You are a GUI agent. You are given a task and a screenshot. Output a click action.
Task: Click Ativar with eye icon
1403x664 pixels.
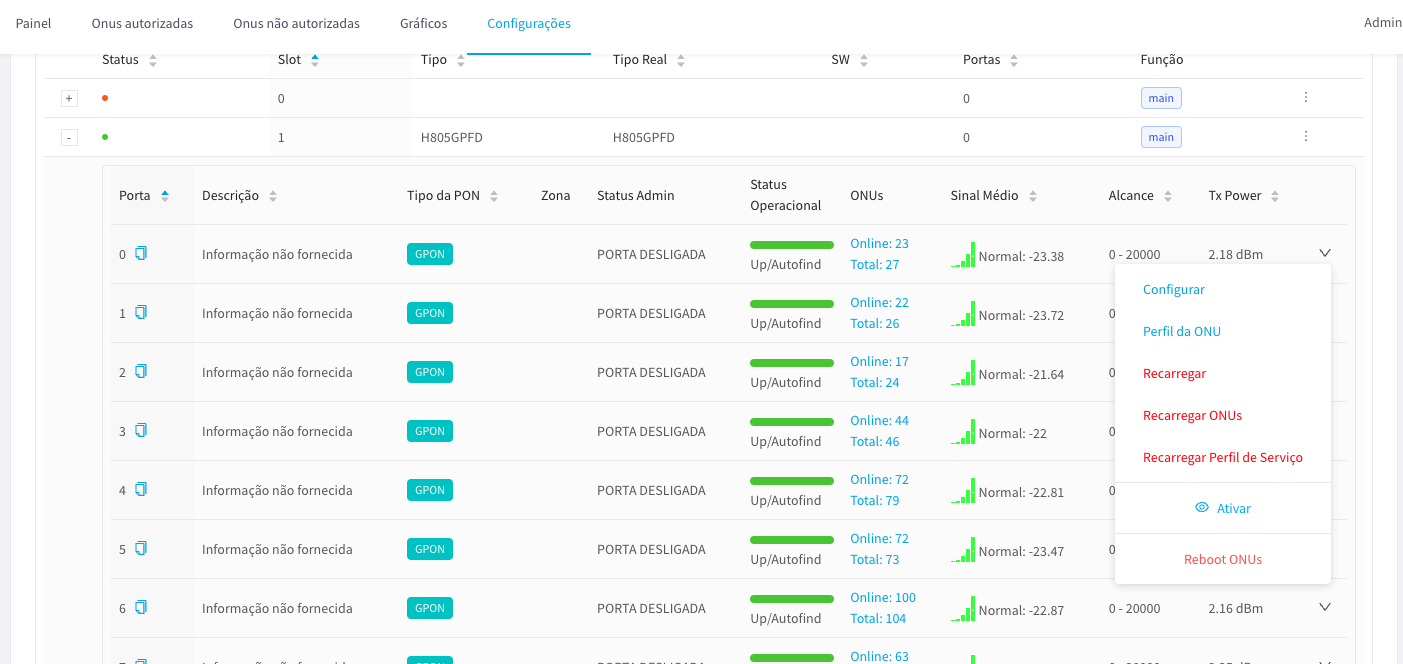point(1222,508)
